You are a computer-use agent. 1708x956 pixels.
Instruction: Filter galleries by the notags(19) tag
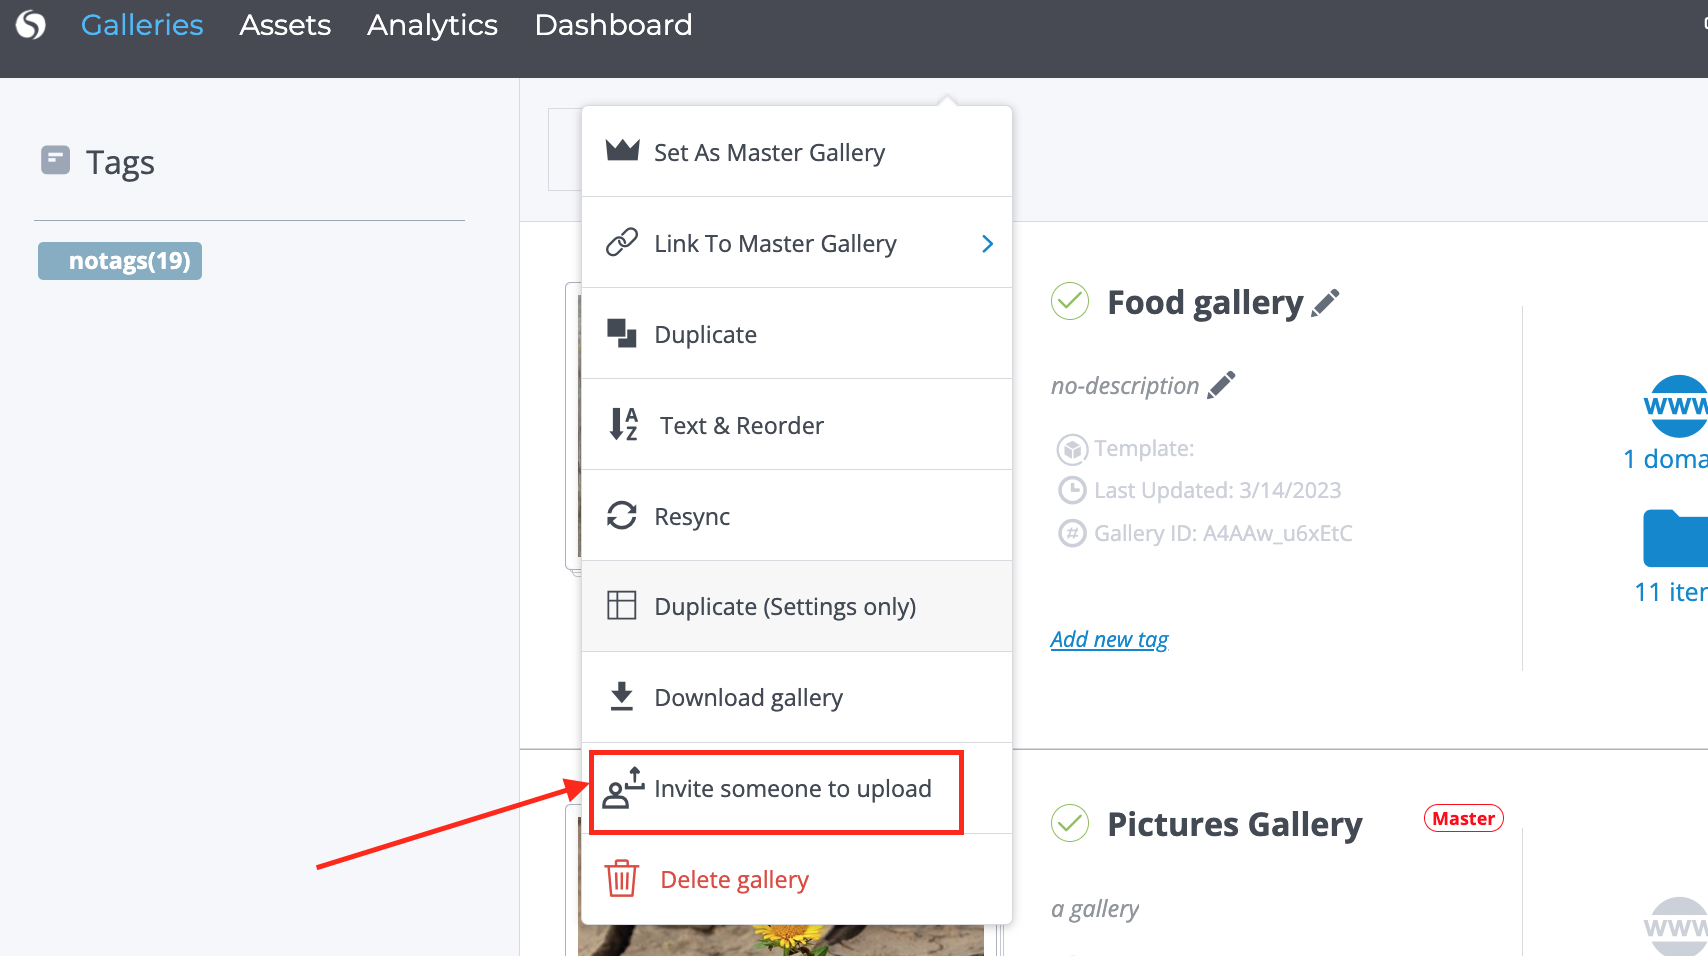tap(120, 261)
